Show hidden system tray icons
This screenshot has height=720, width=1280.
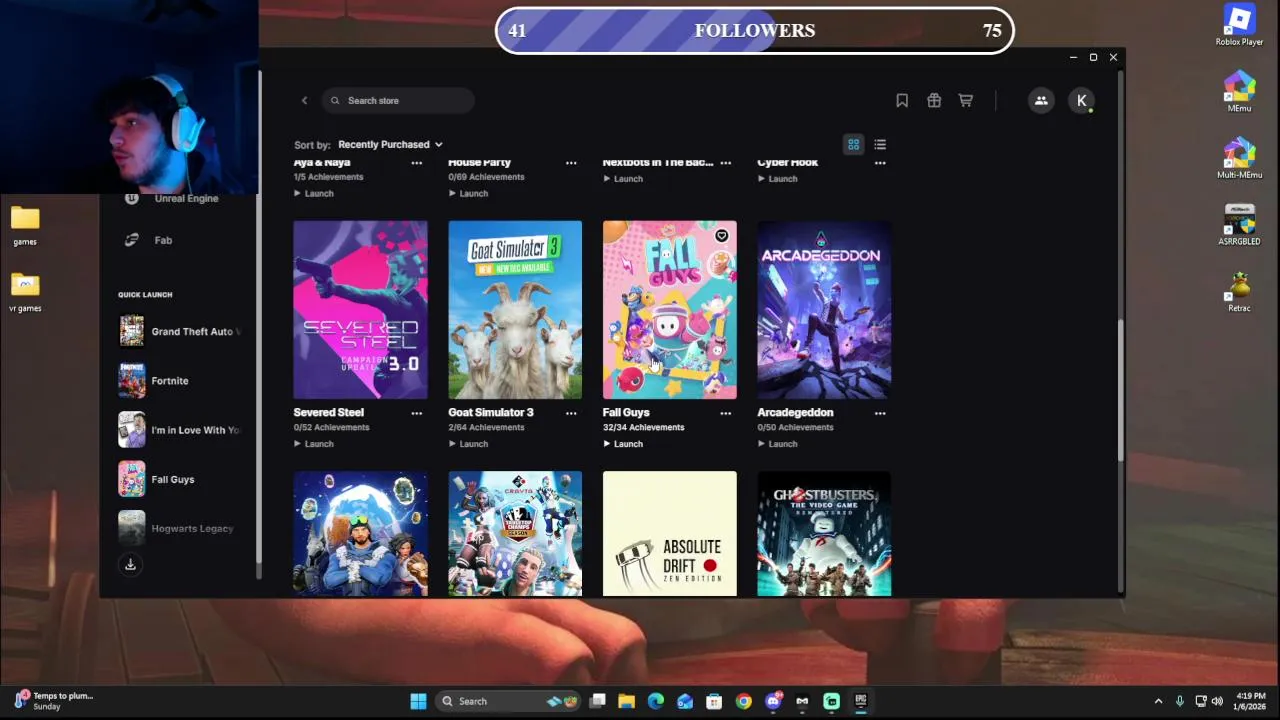[x=1158, y=701]
